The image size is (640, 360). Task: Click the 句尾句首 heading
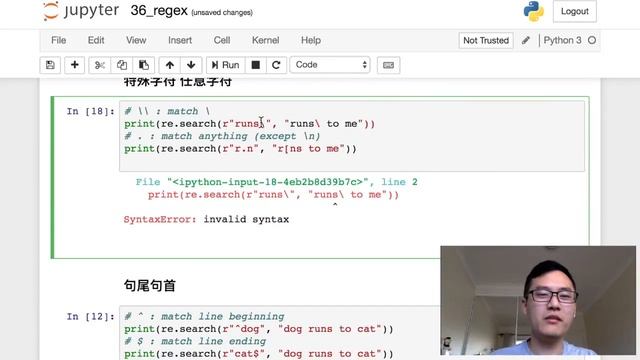coord(150,285)
